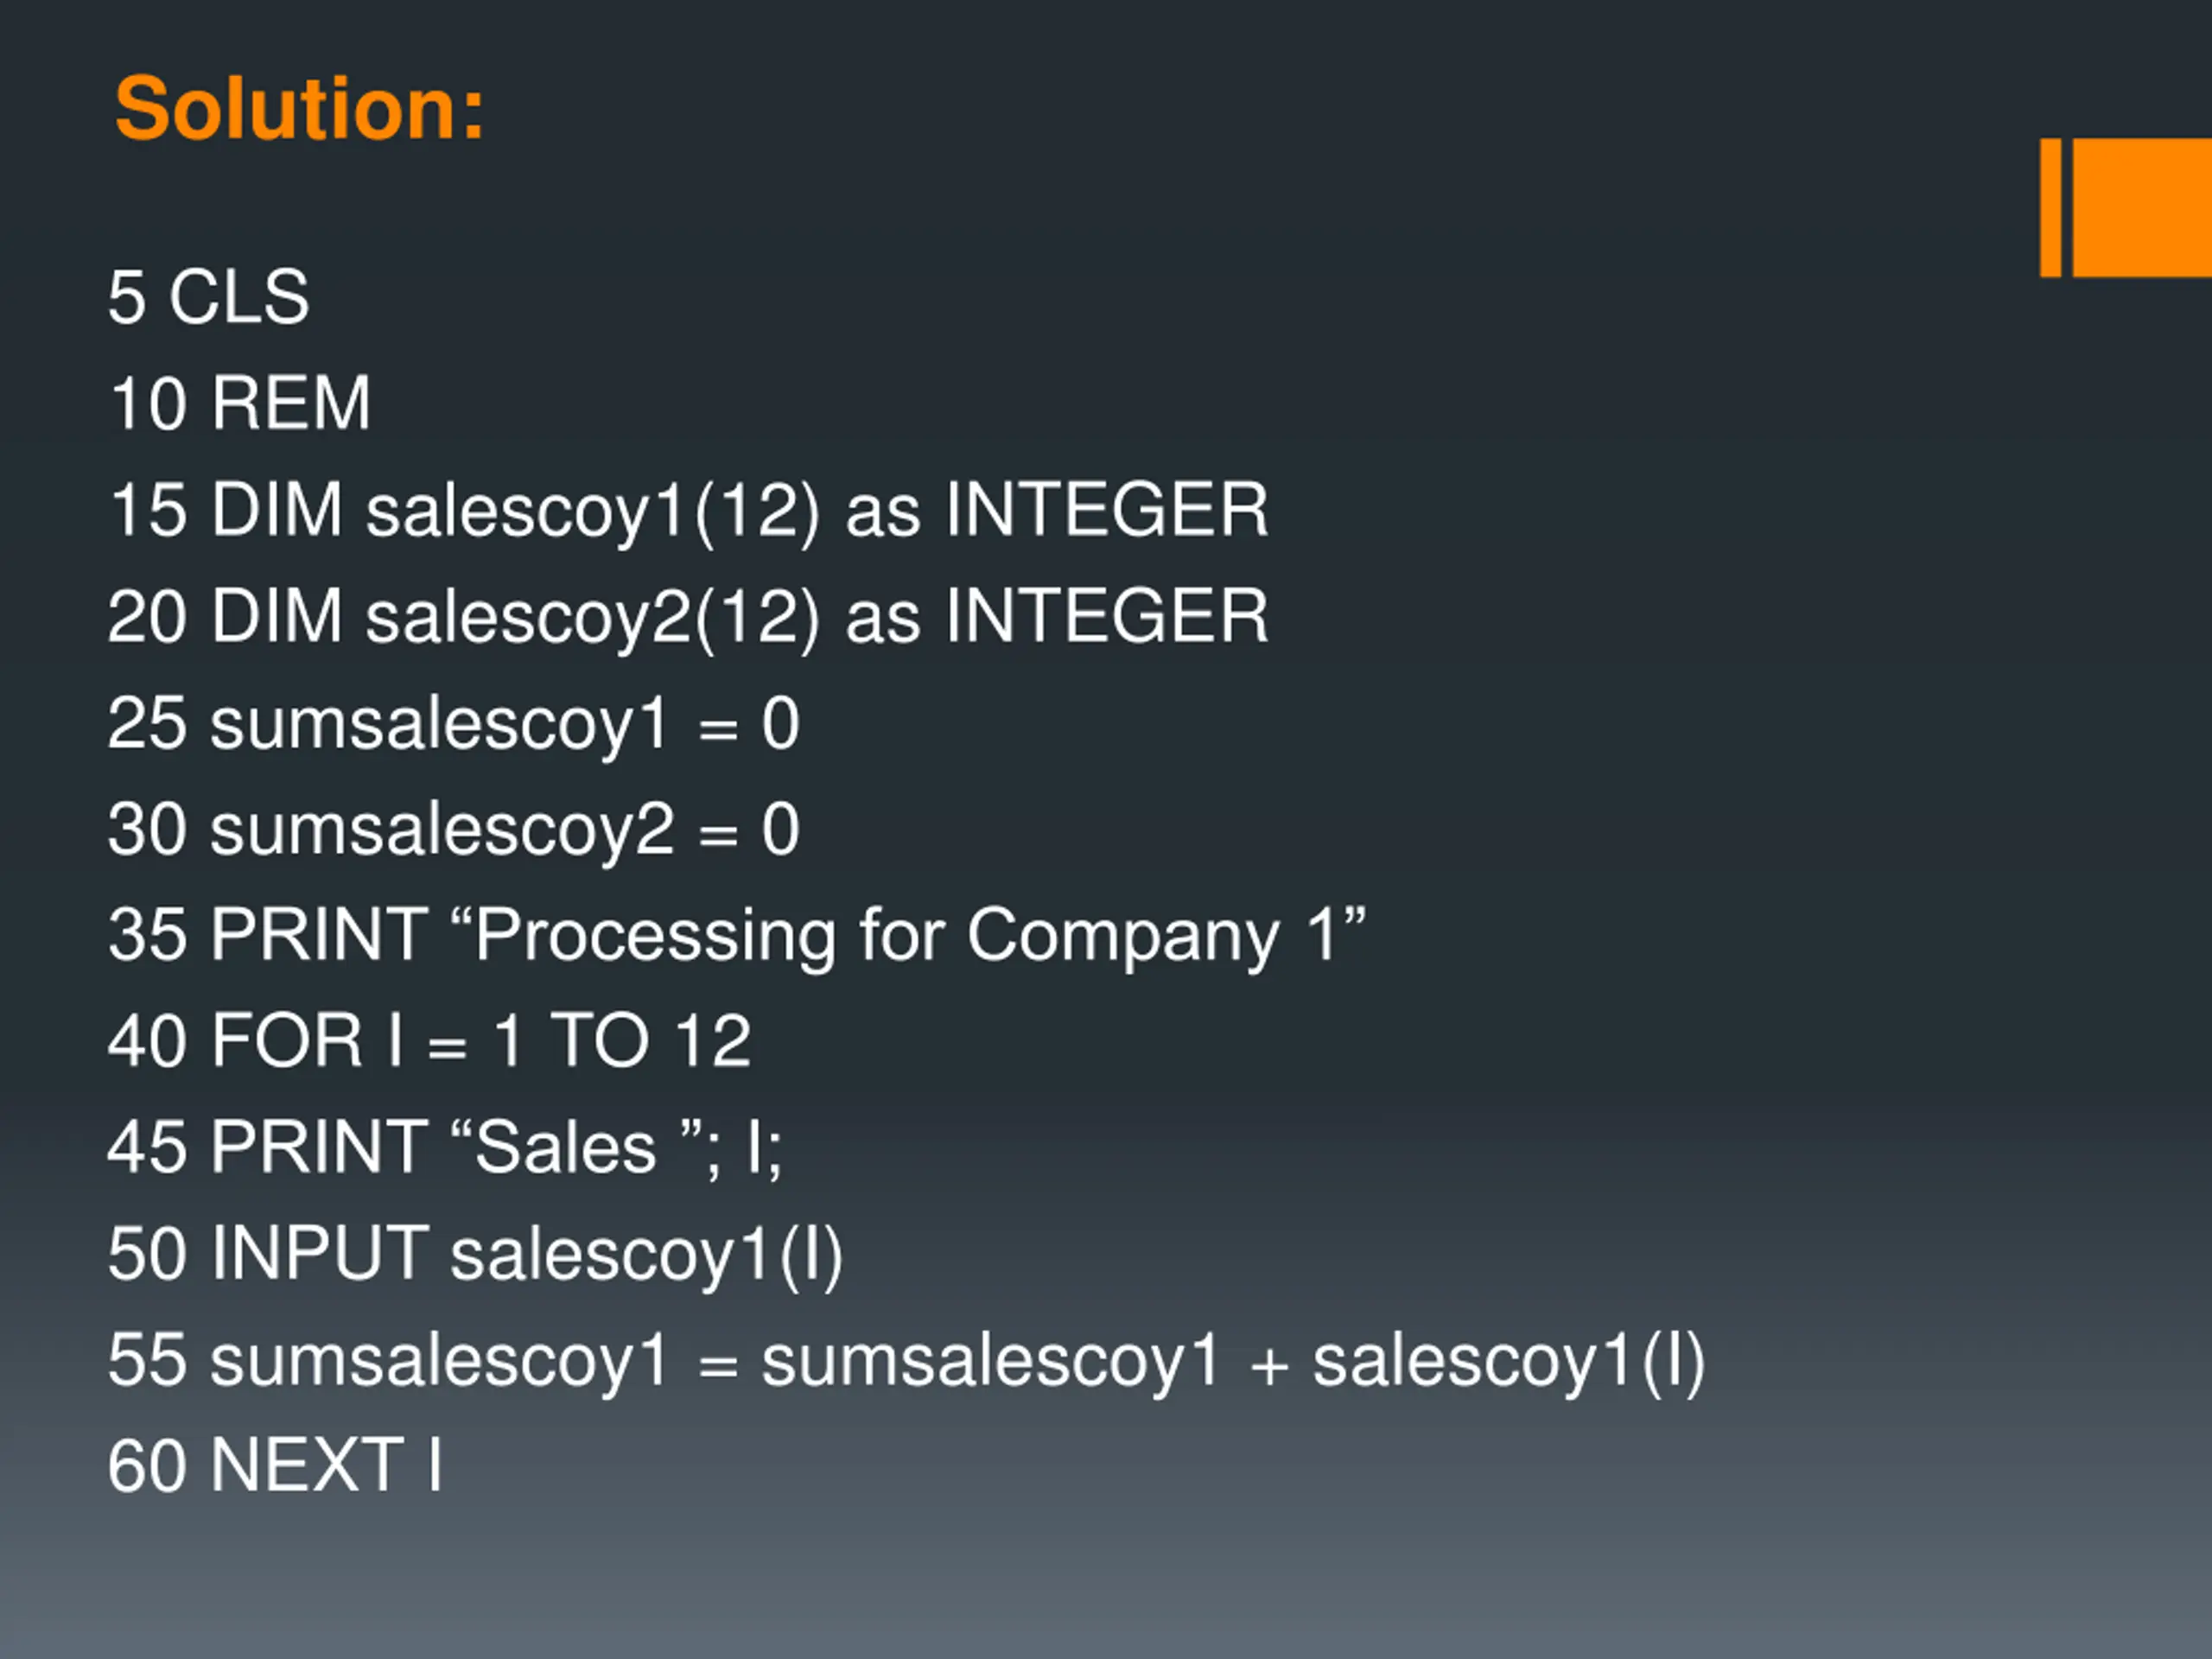Select the line 45 PRINT "Sales"

coord(445,1148)
